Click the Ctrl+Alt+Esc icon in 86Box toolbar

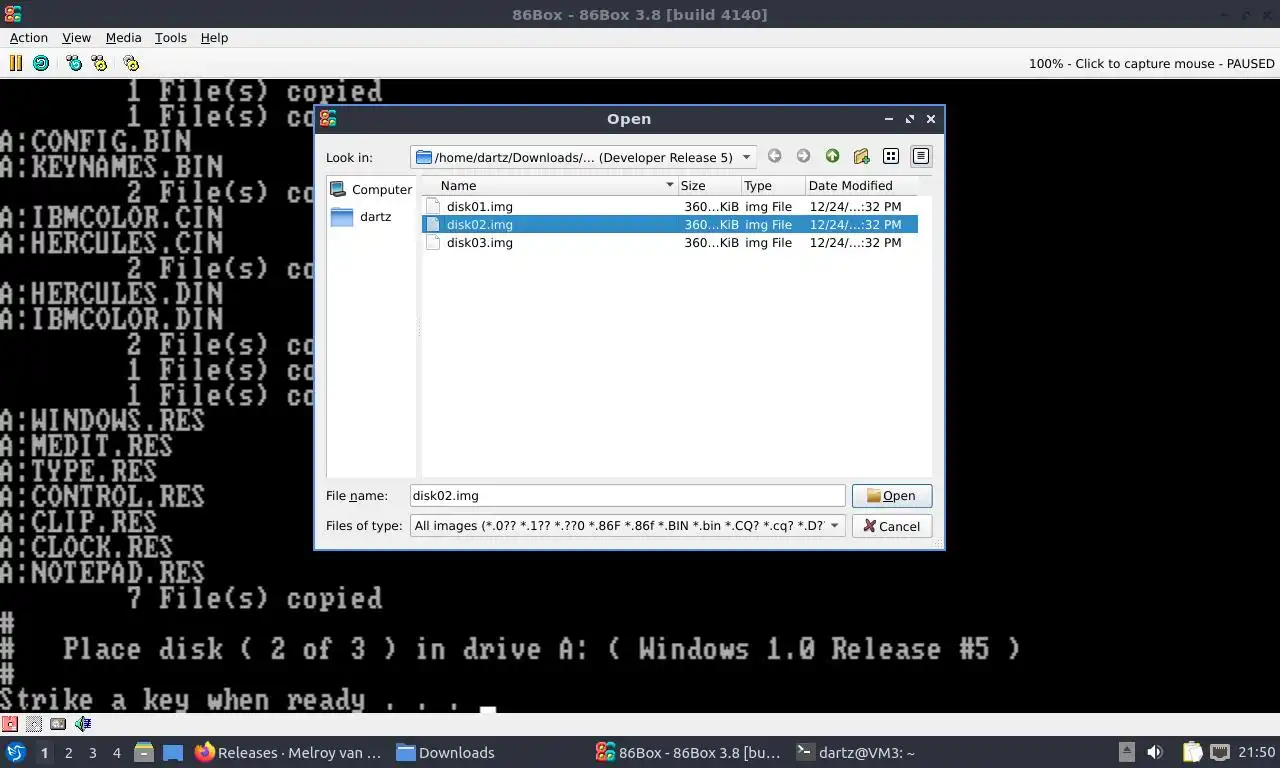pos(99,63)
